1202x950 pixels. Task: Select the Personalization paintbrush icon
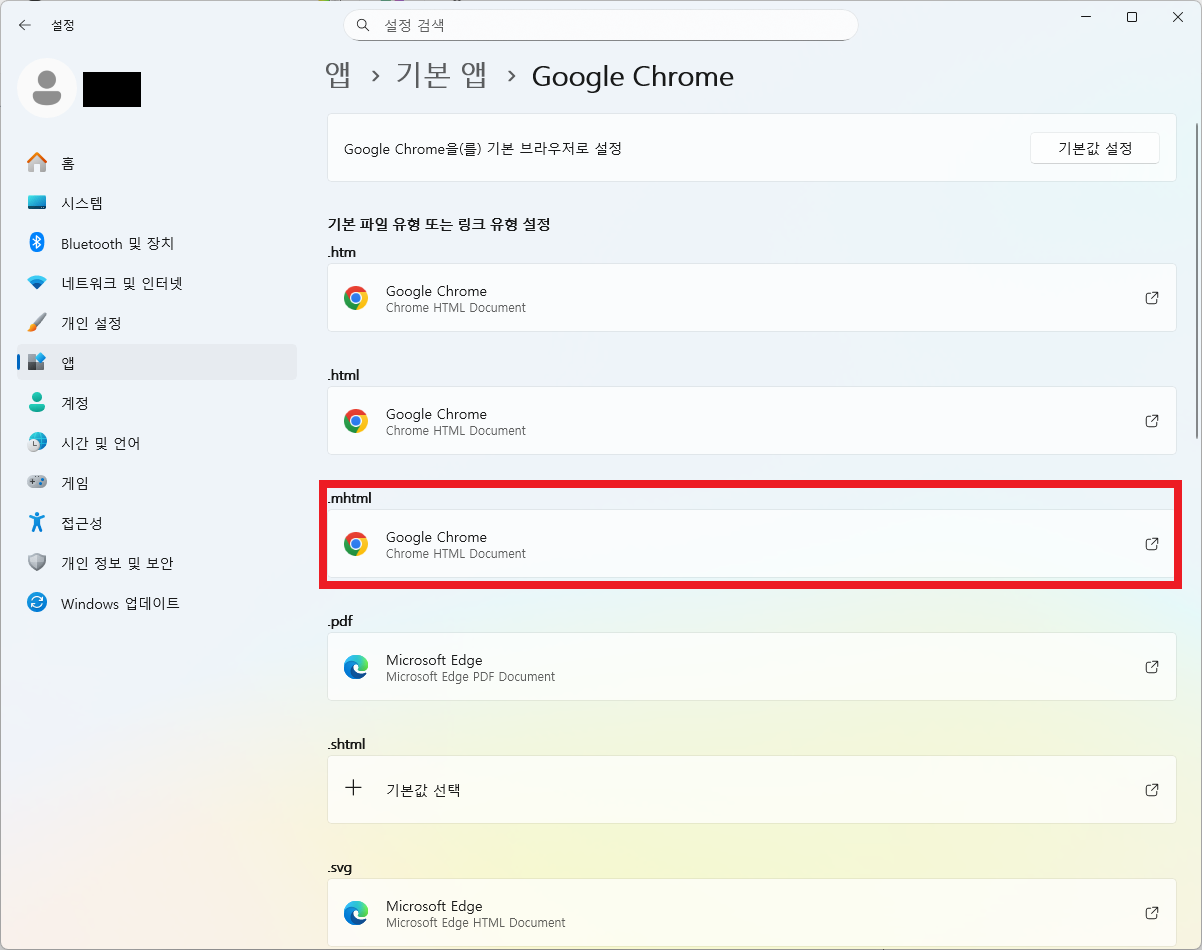click(x=37, y=323)
